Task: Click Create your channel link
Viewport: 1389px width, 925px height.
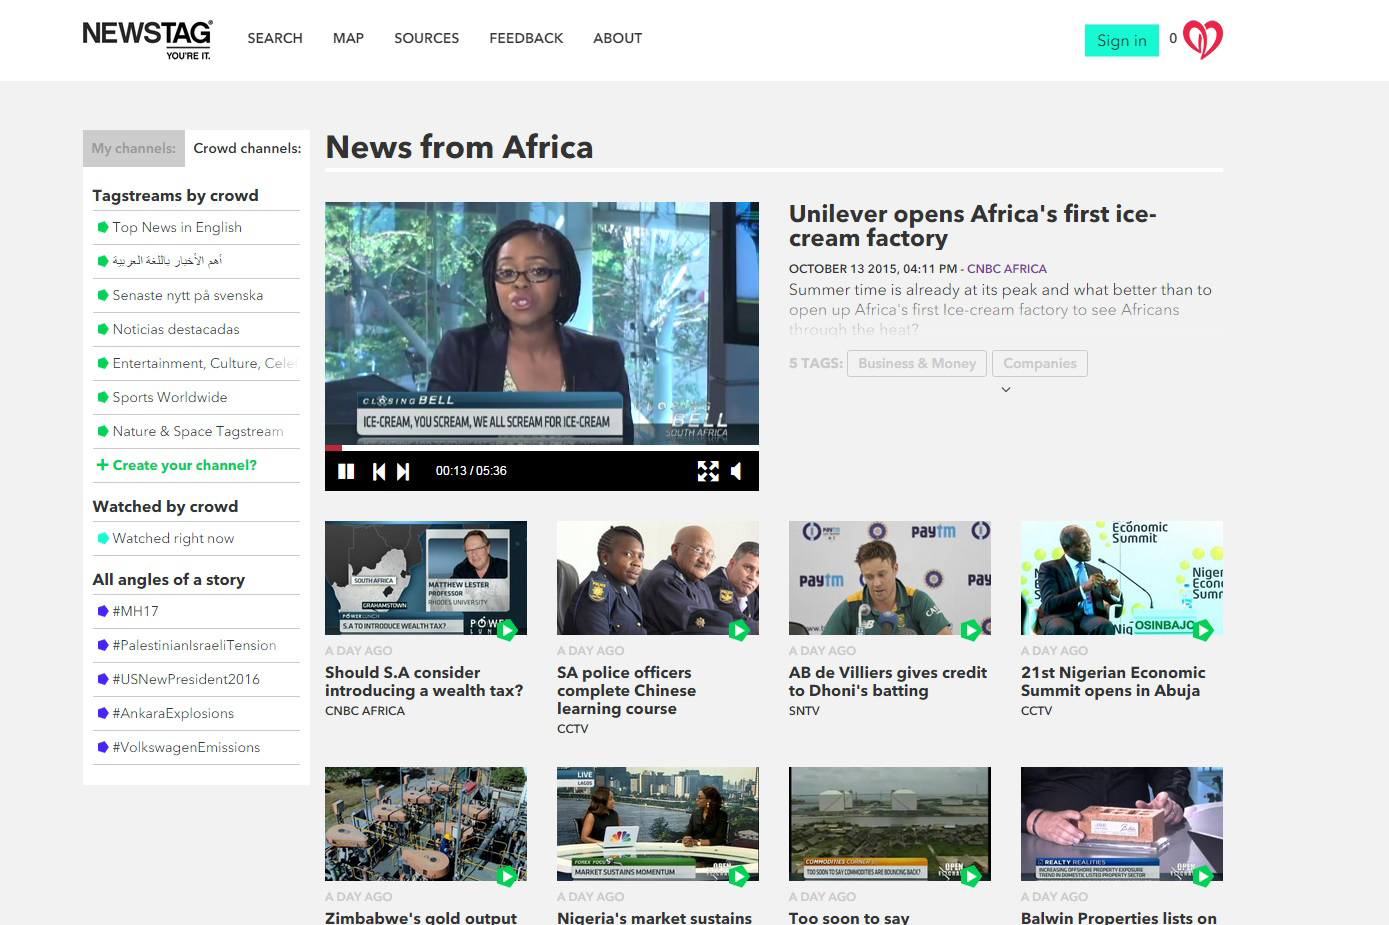Action: coord(185,465)
